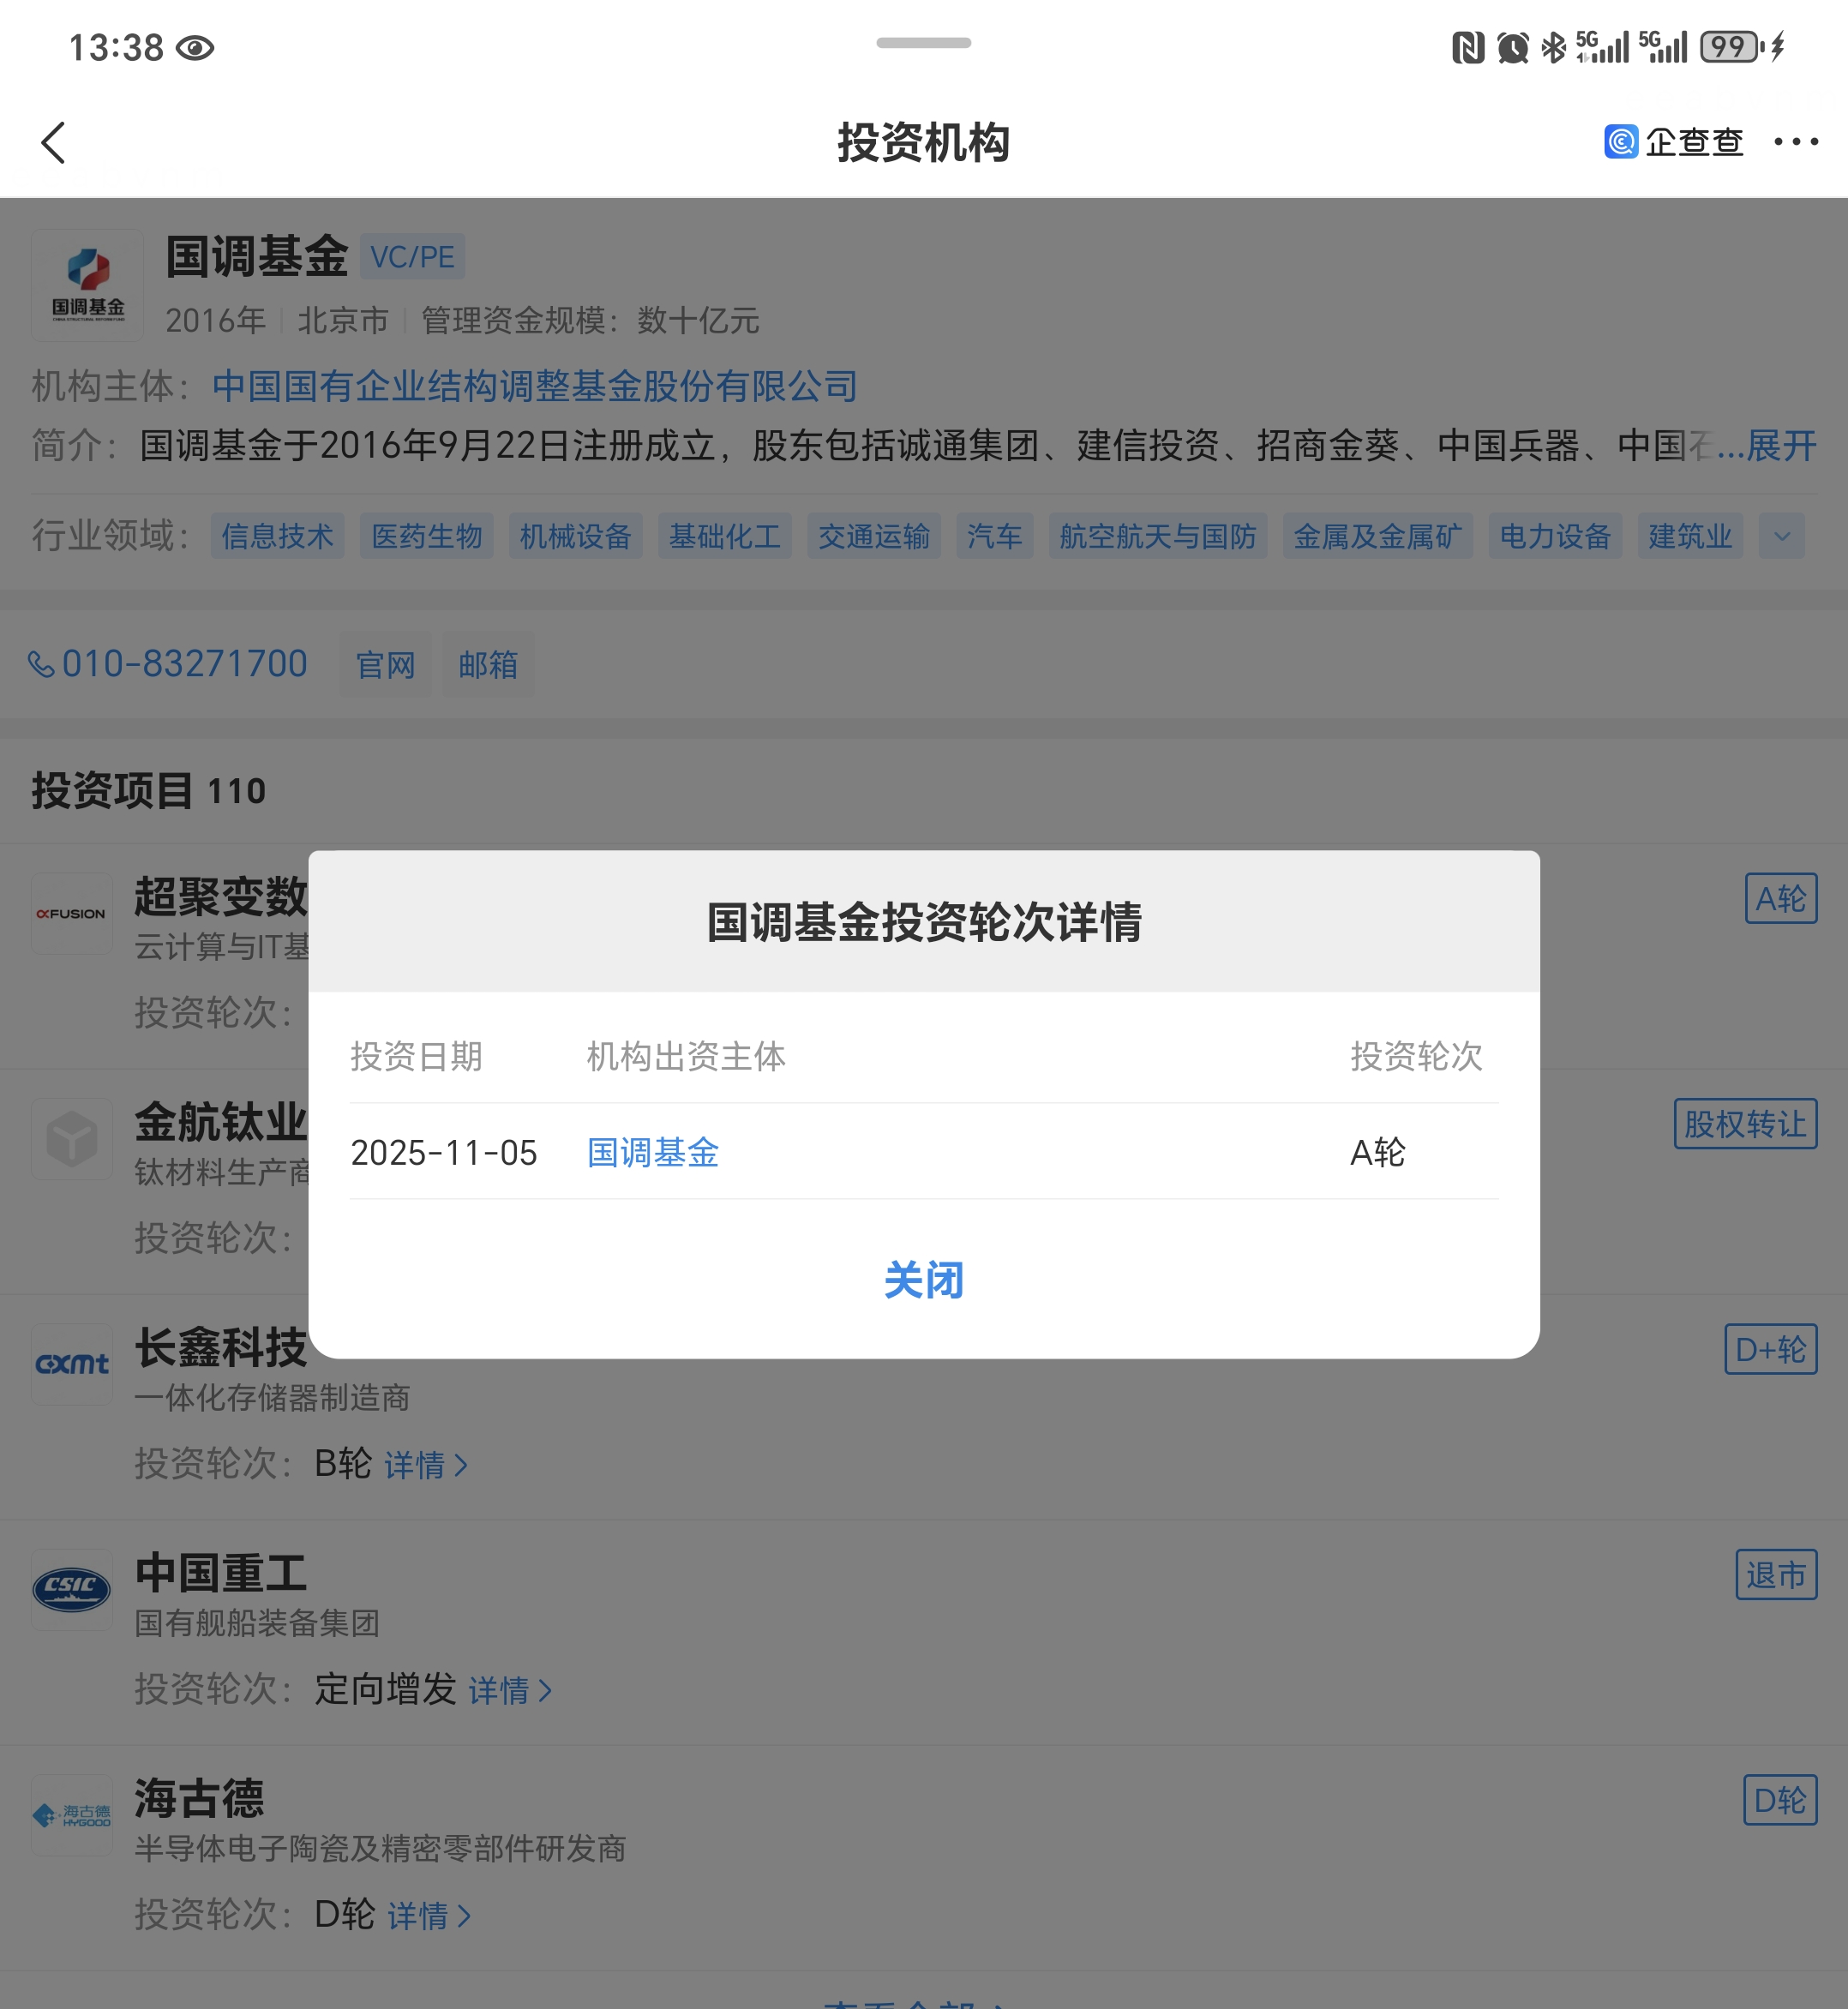Select the 信息技术 industry tag
This screenshot has height=2009, width=1848.
277,536
